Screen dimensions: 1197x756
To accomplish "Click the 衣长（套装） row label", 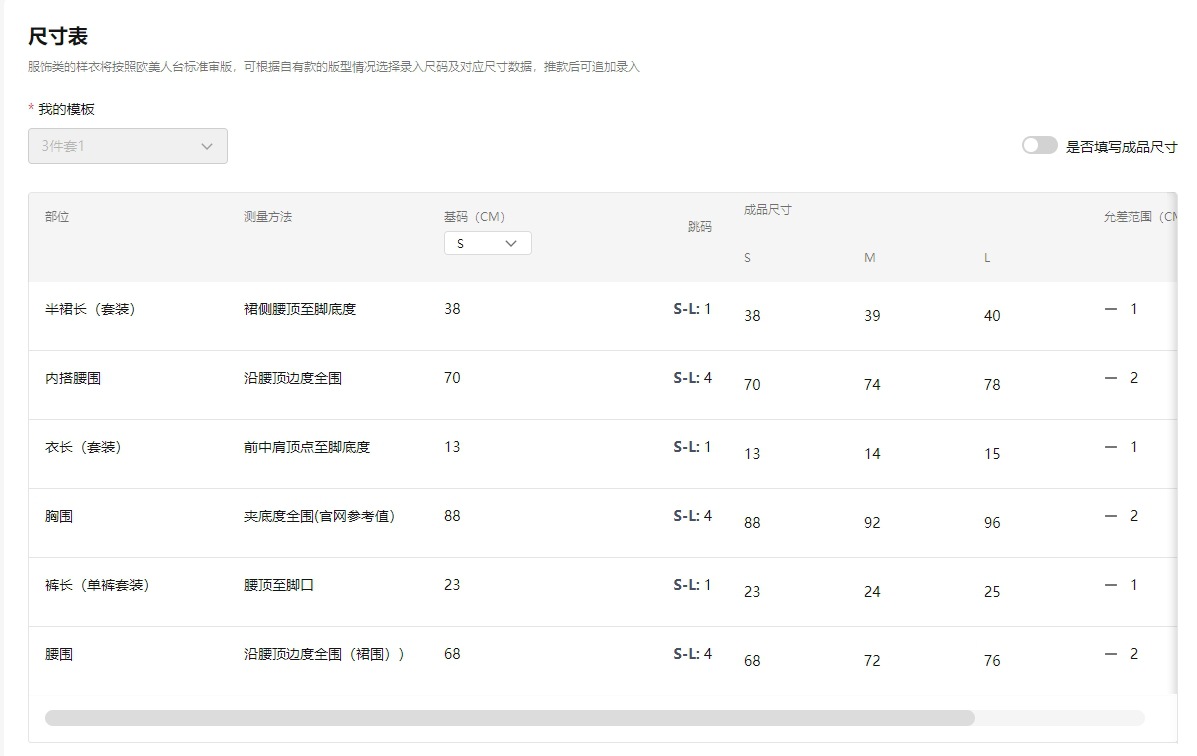I will 83,447.
